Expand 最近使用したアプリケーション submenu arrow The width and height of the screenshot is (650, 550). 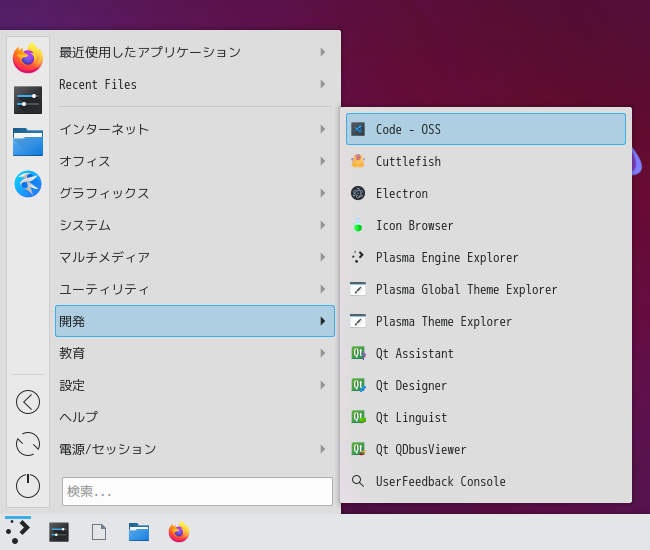(323, 52)
